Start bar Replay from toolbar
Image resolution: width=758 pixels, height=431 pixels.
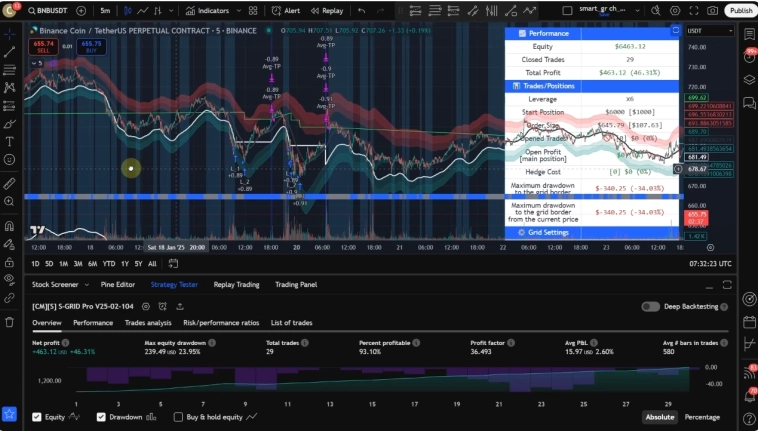(327, 10)
